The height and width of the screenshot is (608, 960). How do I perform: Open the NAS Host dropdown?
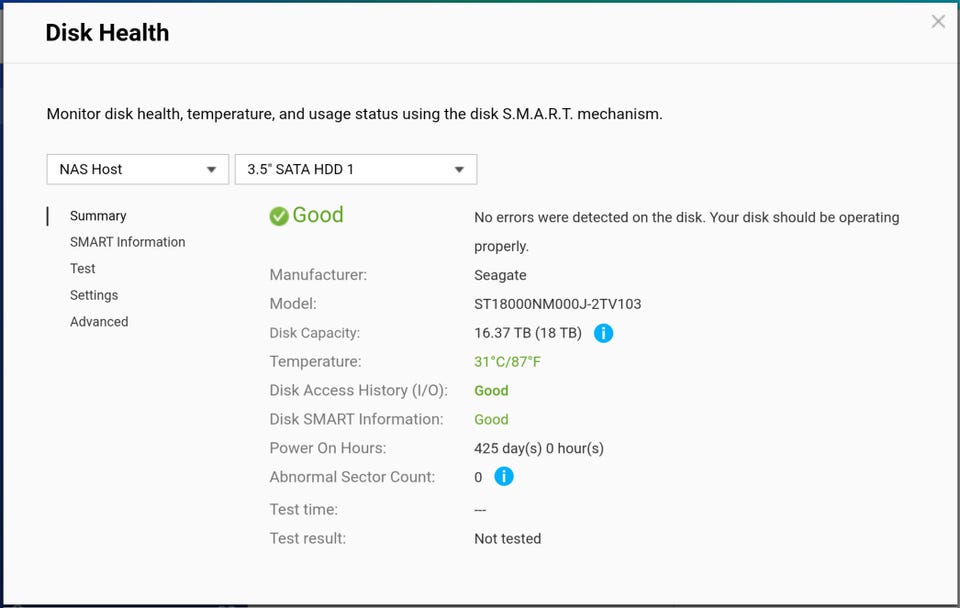[x=137, y=169]
